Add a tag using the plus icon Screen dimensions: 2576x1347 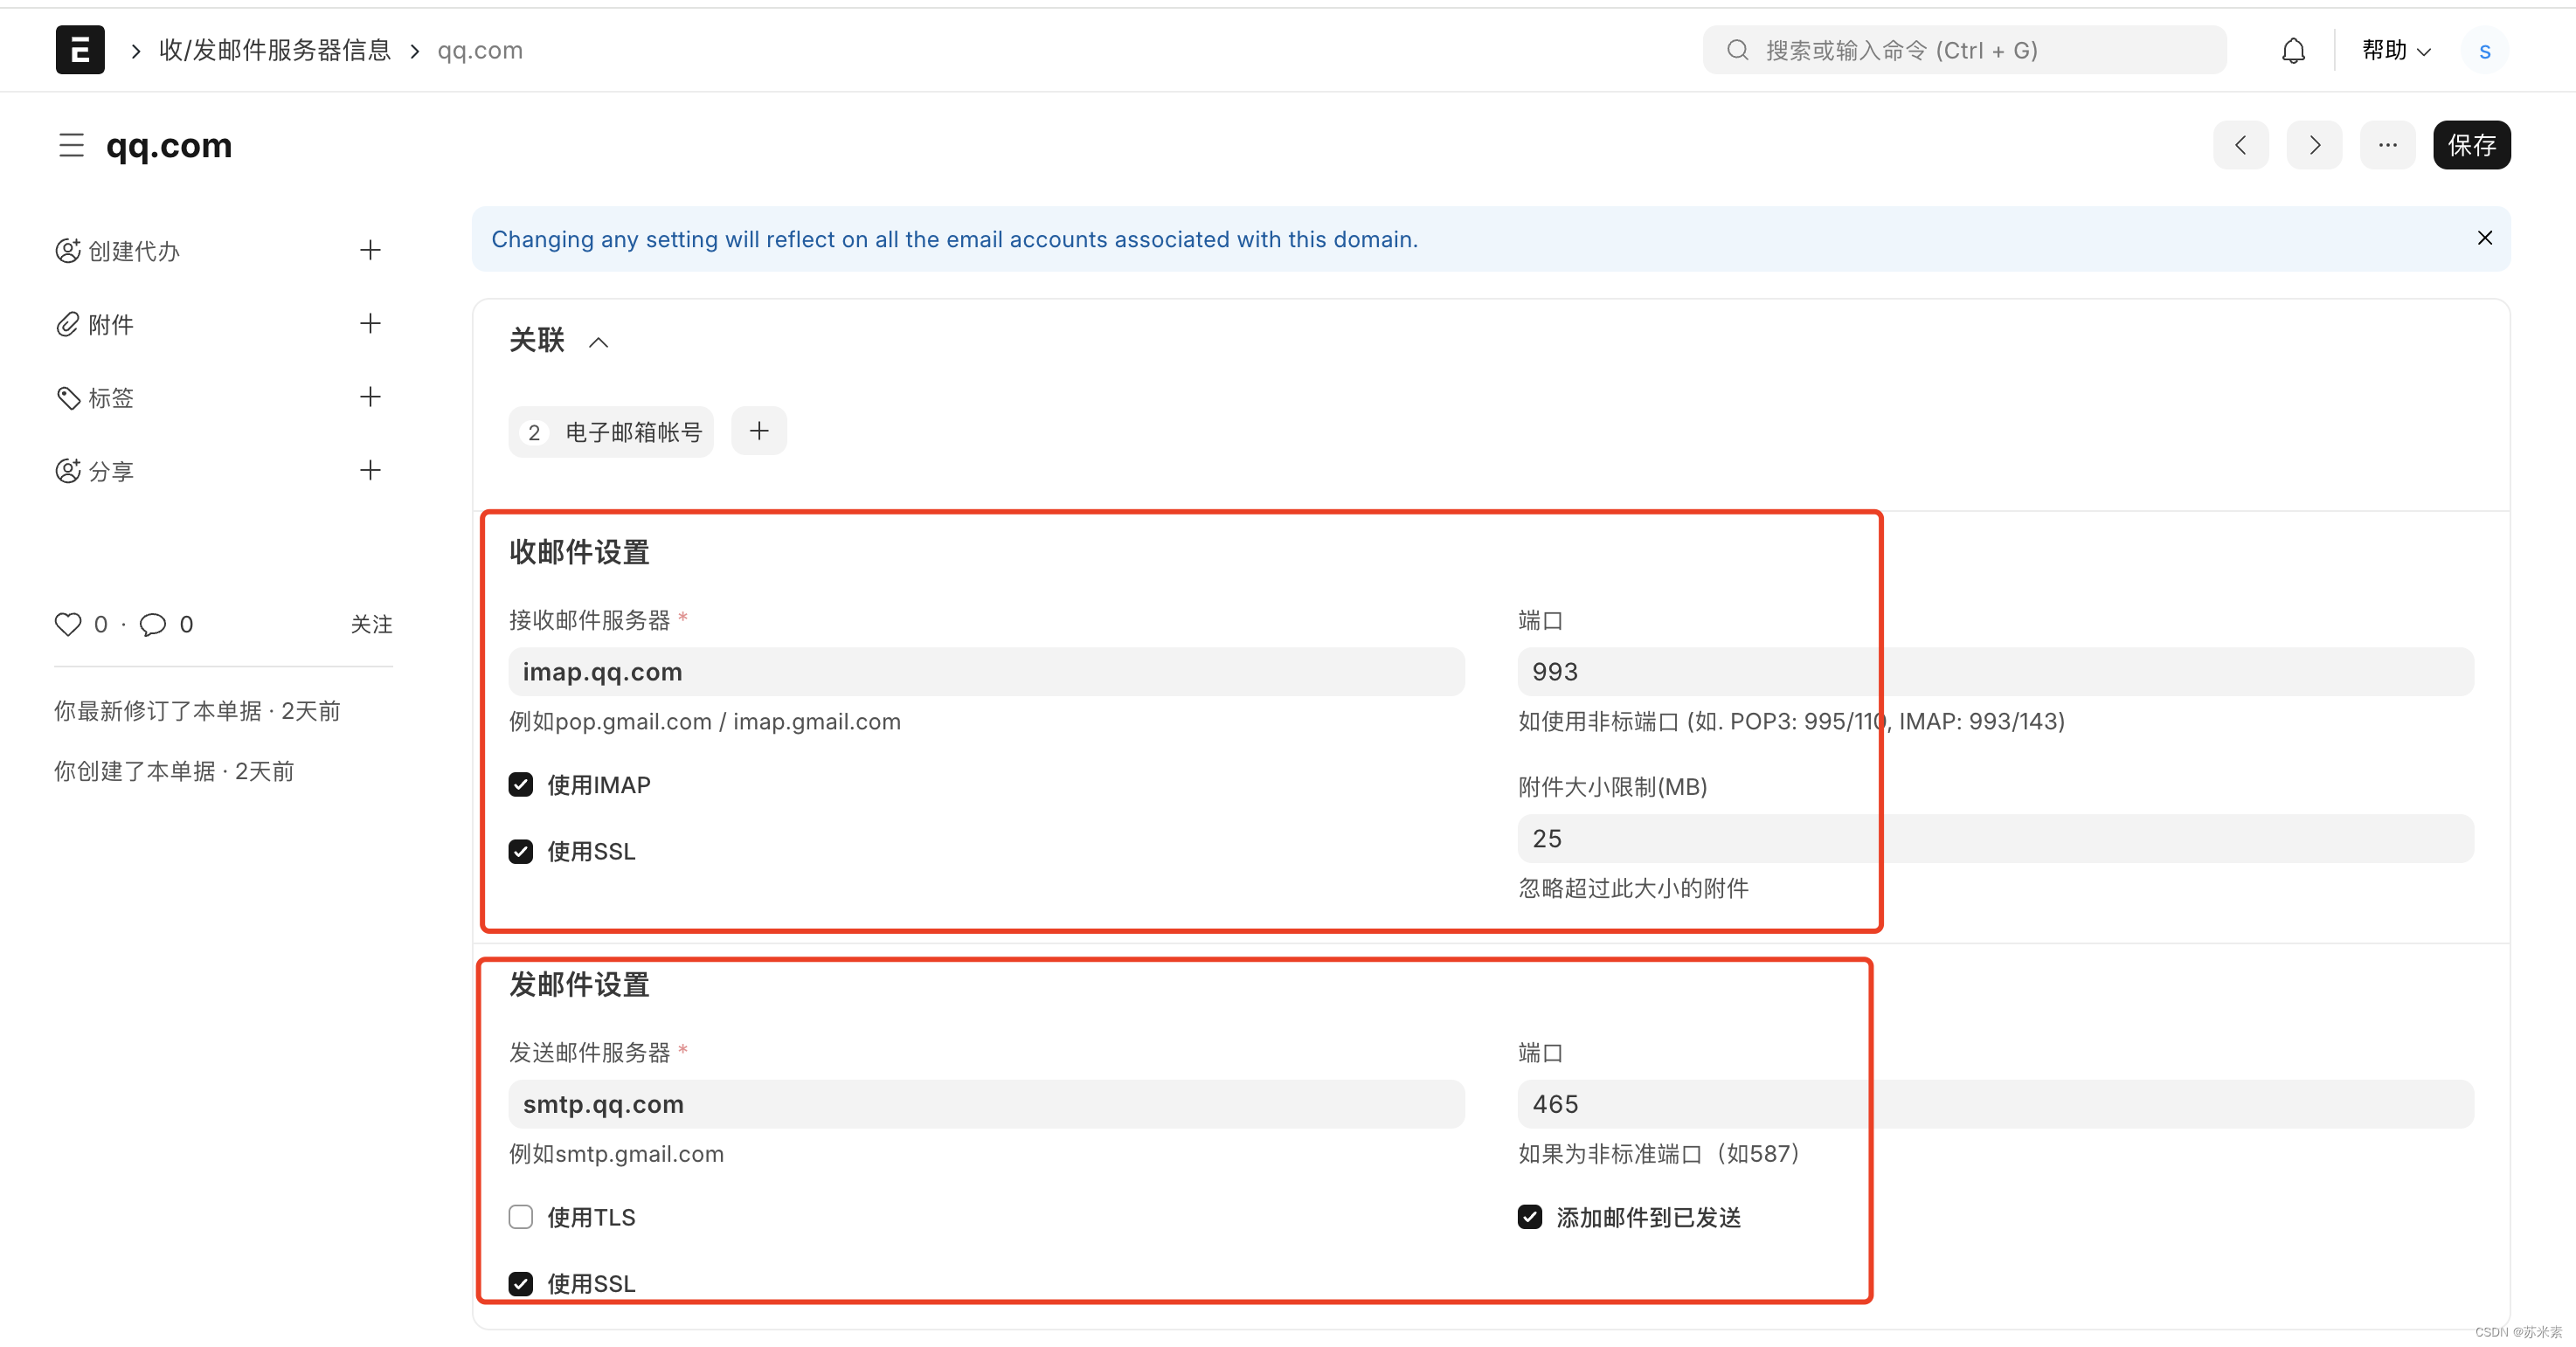coord(370,397)
